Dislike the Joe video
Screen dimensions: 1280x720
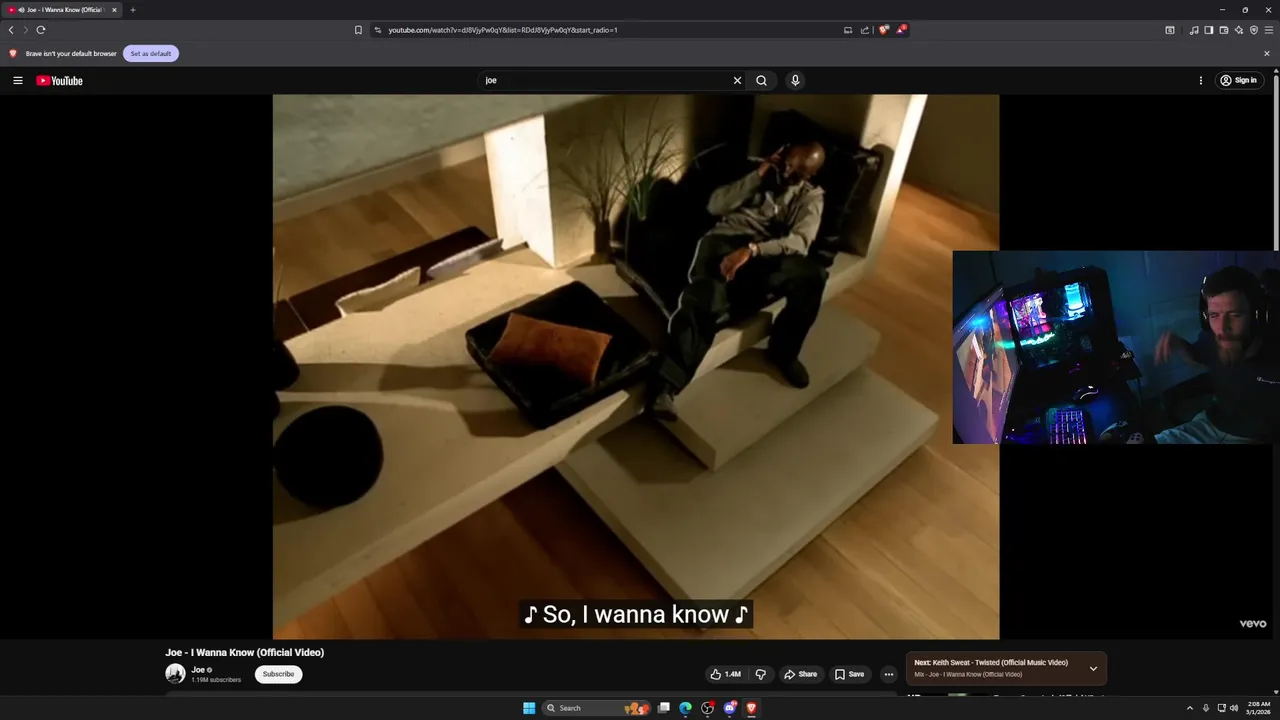point(760,674)
